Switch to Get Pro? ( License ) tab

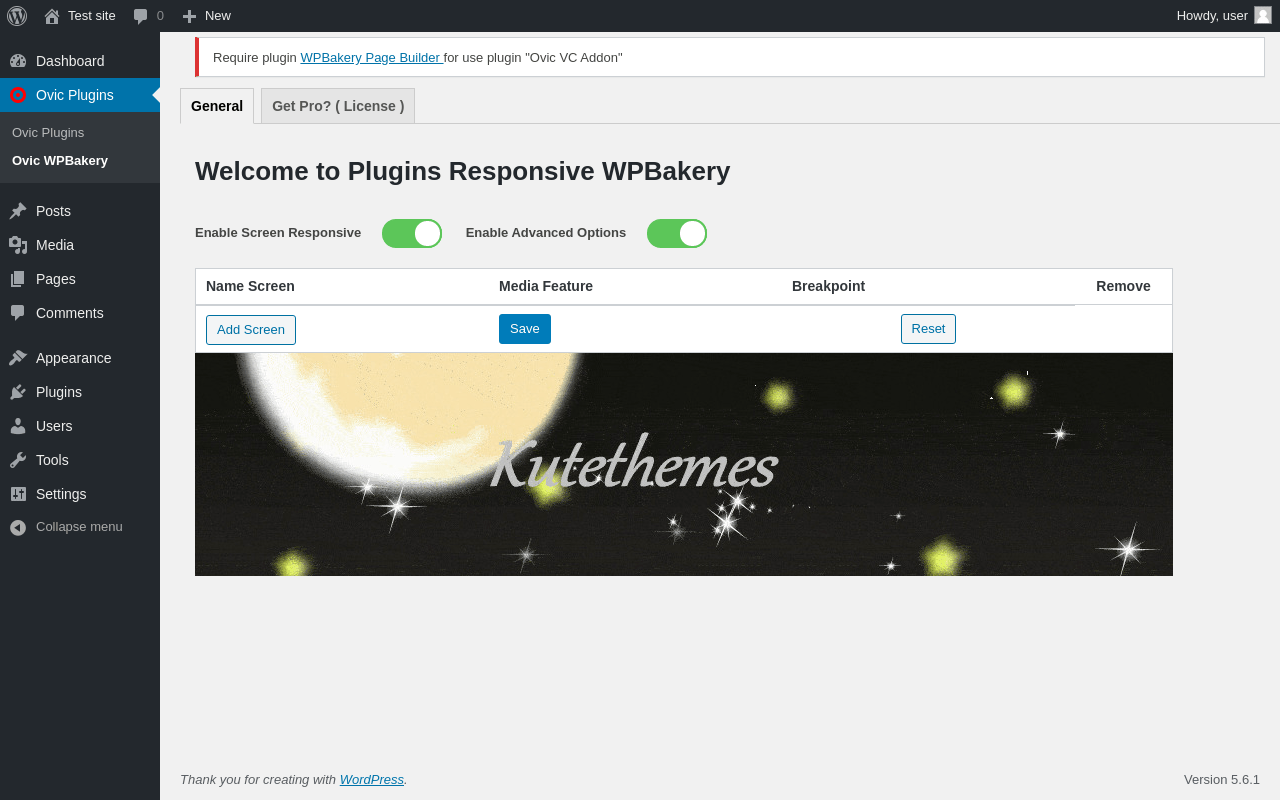(338, 106)
